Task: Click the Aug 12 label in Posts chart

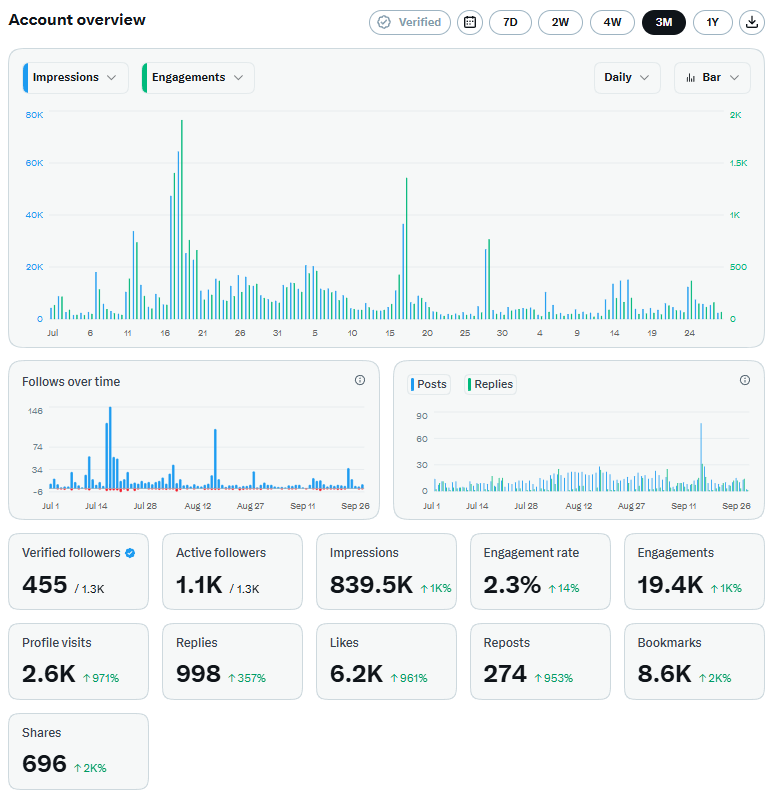Action: coord(579,506)
